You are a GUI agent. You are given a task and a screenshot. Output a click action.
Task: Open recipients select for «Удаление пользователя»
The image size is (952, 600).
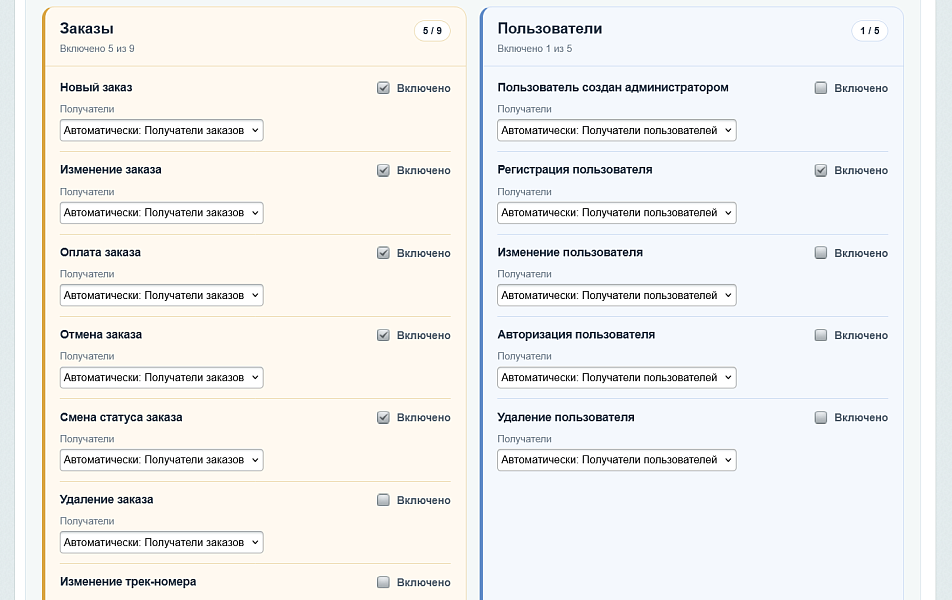point(617,460)
